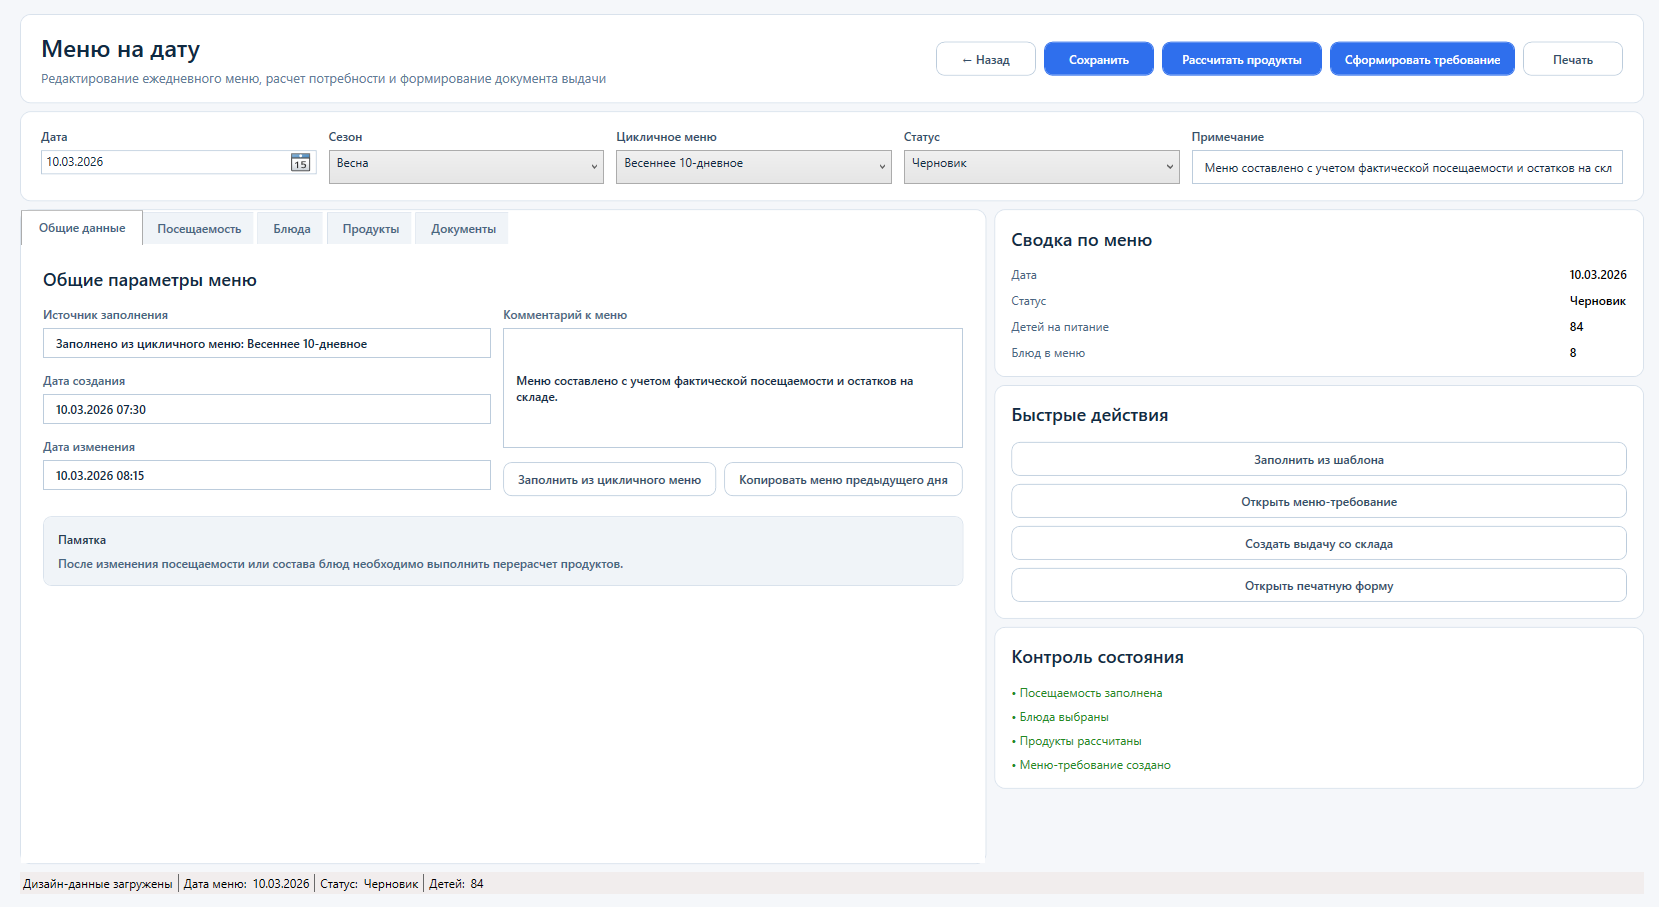Click the Печать button
The height and width of the screenshot is (907, 1659).
(x=1572, y=59)
